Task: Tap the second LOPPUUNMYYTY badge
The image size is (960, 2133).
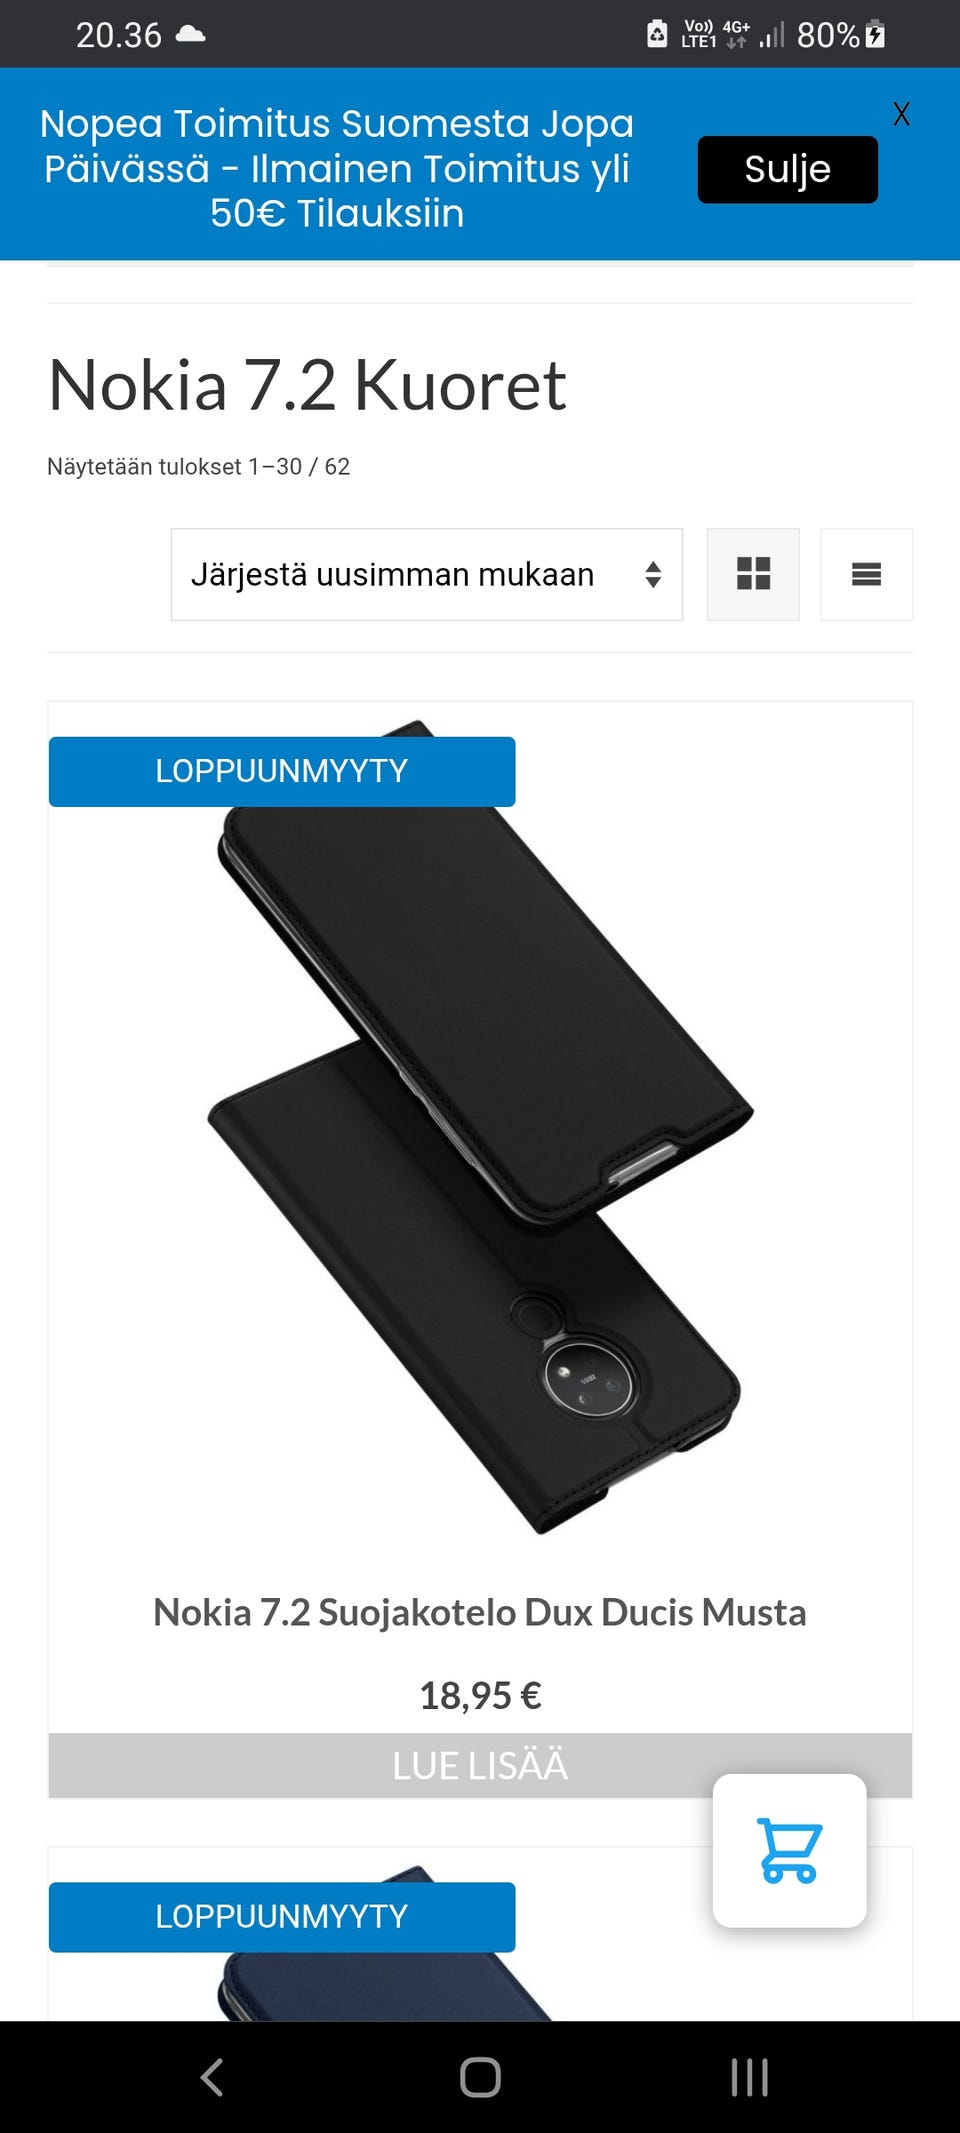Action: tap(282, 1916)
